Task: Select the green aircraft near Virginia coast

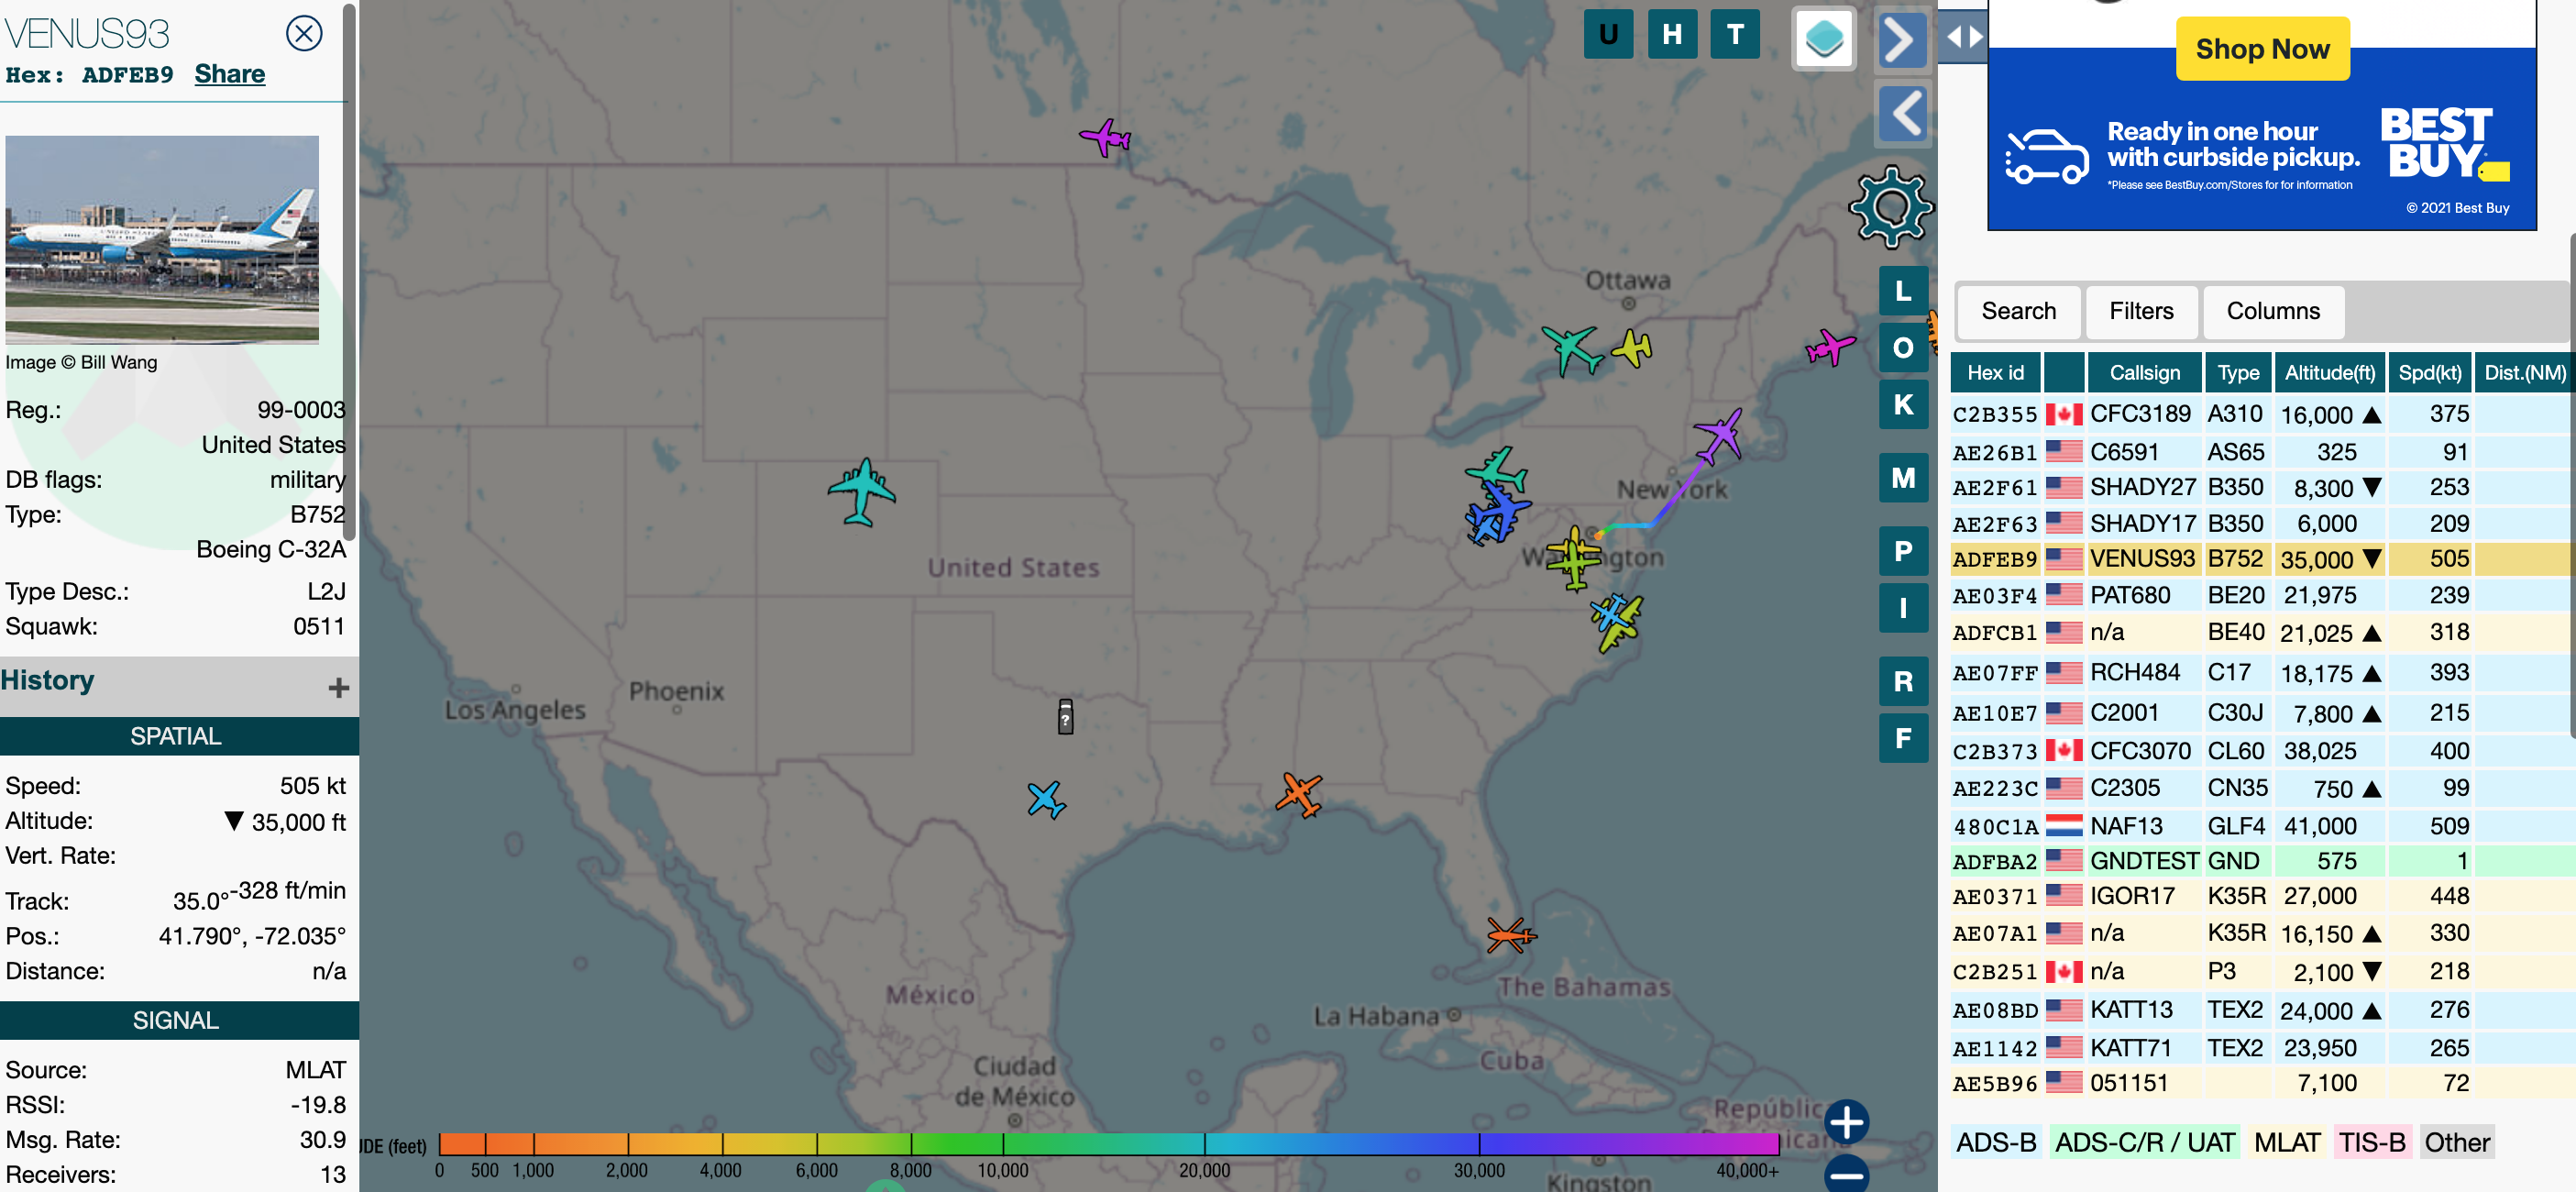Action: (1620, 625)
